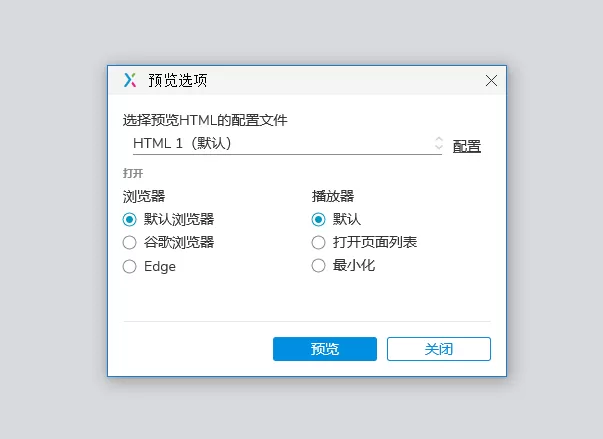The height and width of the screenshot is (439, 603).
Task: Select the 默认浏览器 radio button
Action: 129,220
